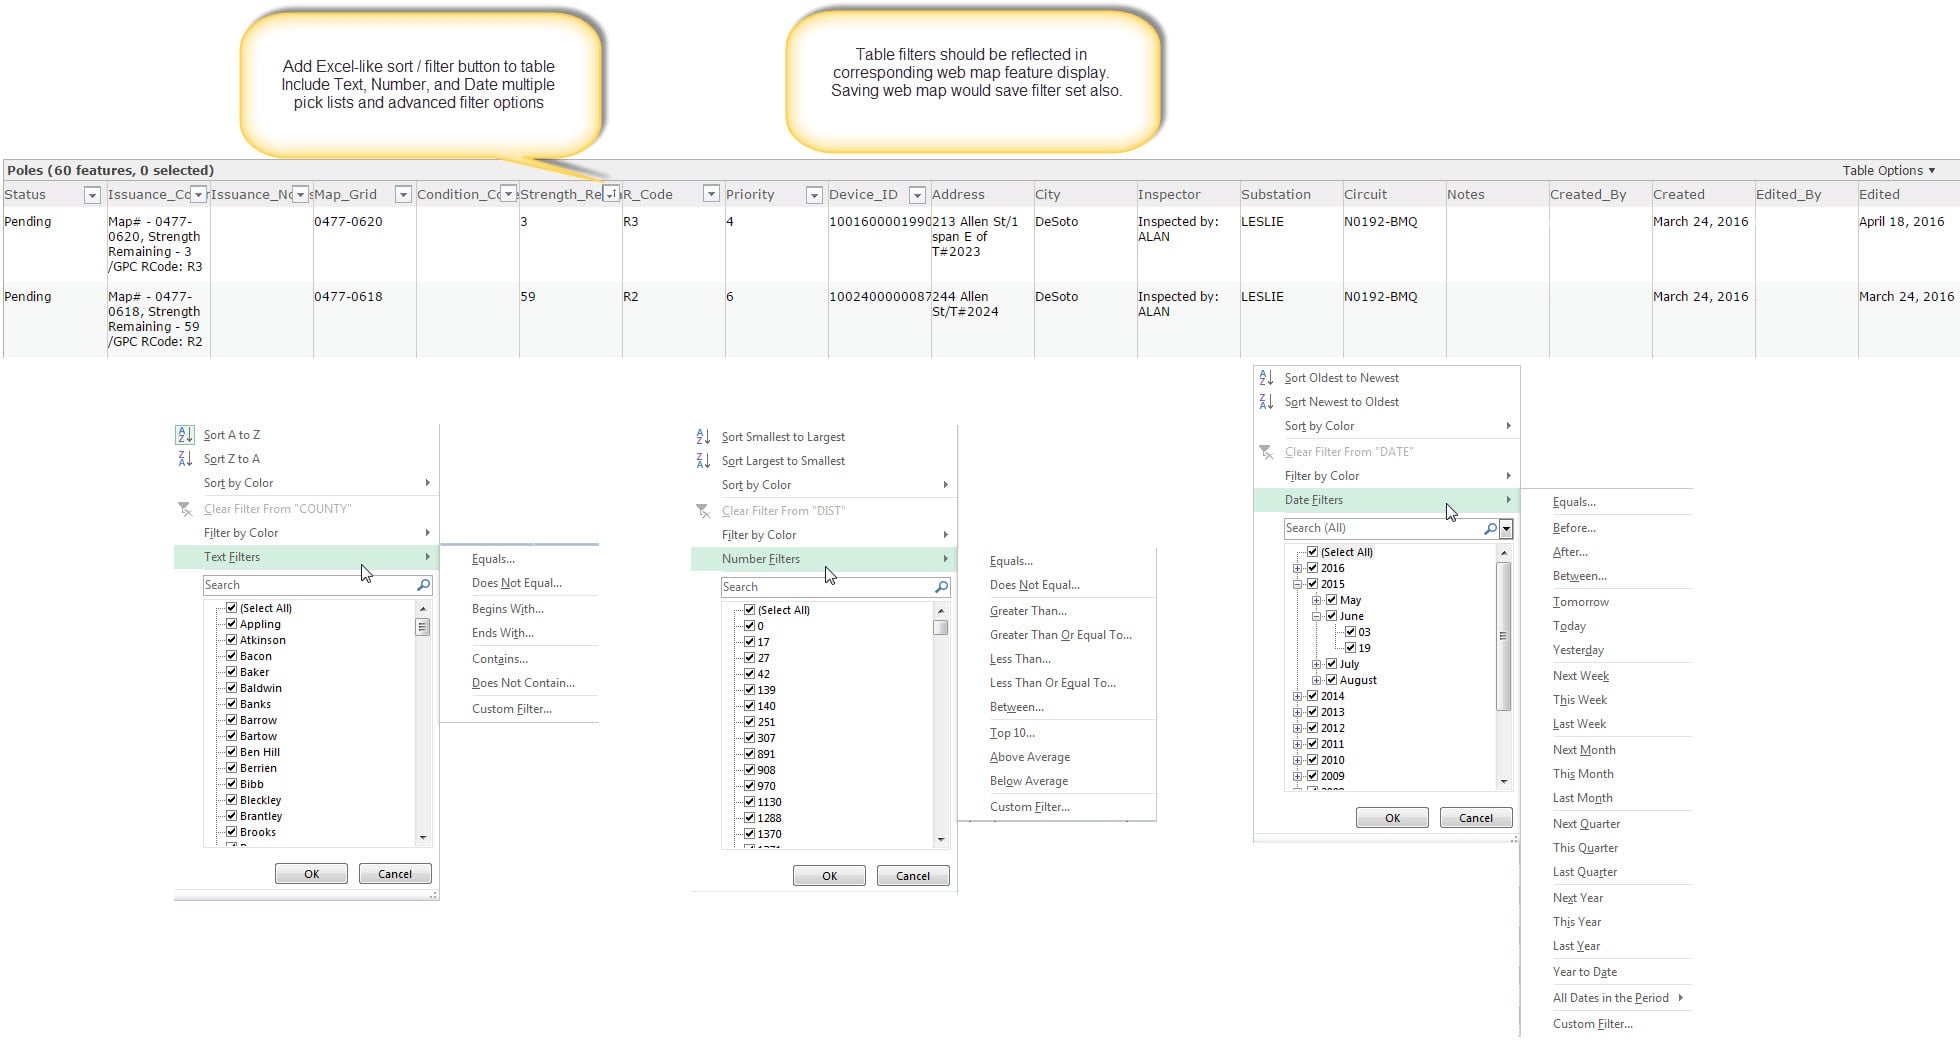The height and width of the screenshot is (1050, 1960).
Task: Click Cancel in number filter panel
Action: point(913,876)
